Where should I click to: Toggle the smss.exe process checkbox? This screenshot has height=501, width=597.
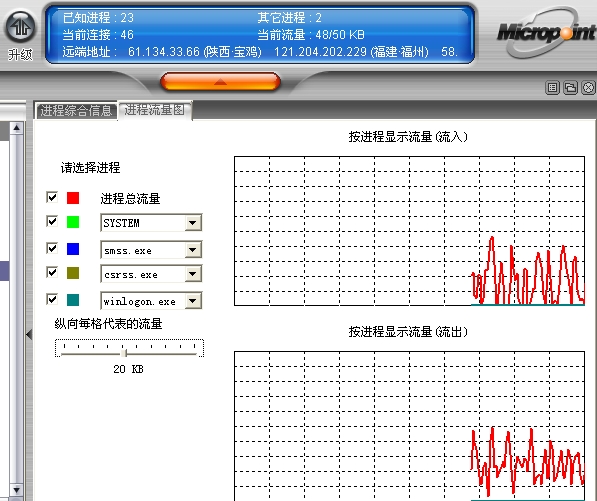(52, 248)
